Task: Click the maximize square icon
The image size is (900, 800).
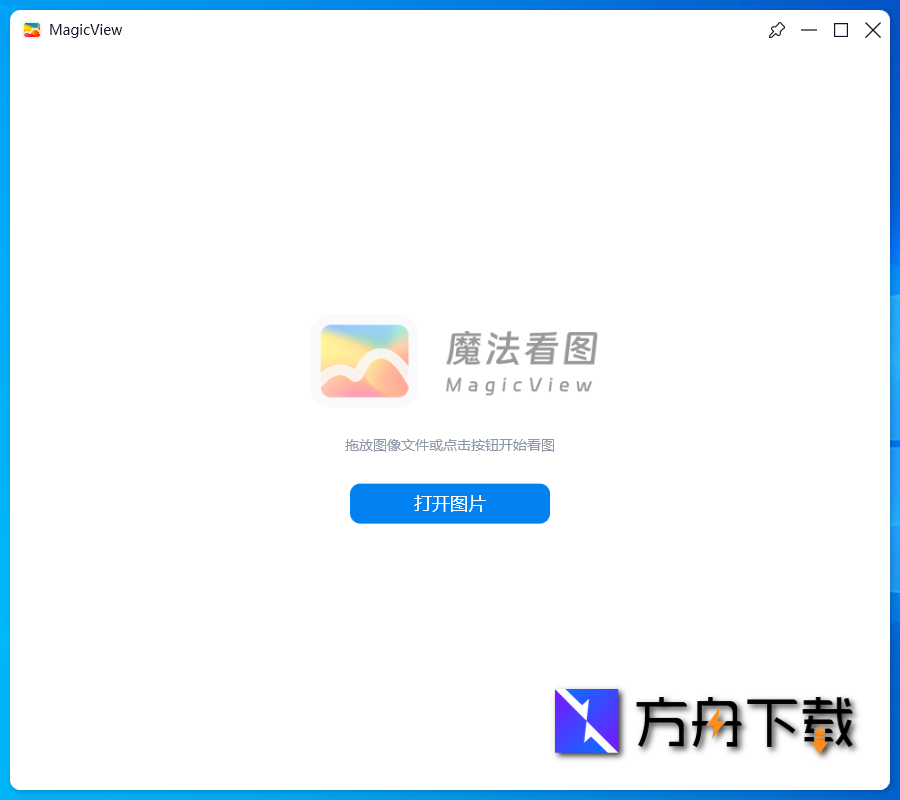Action: pos(840,30)
